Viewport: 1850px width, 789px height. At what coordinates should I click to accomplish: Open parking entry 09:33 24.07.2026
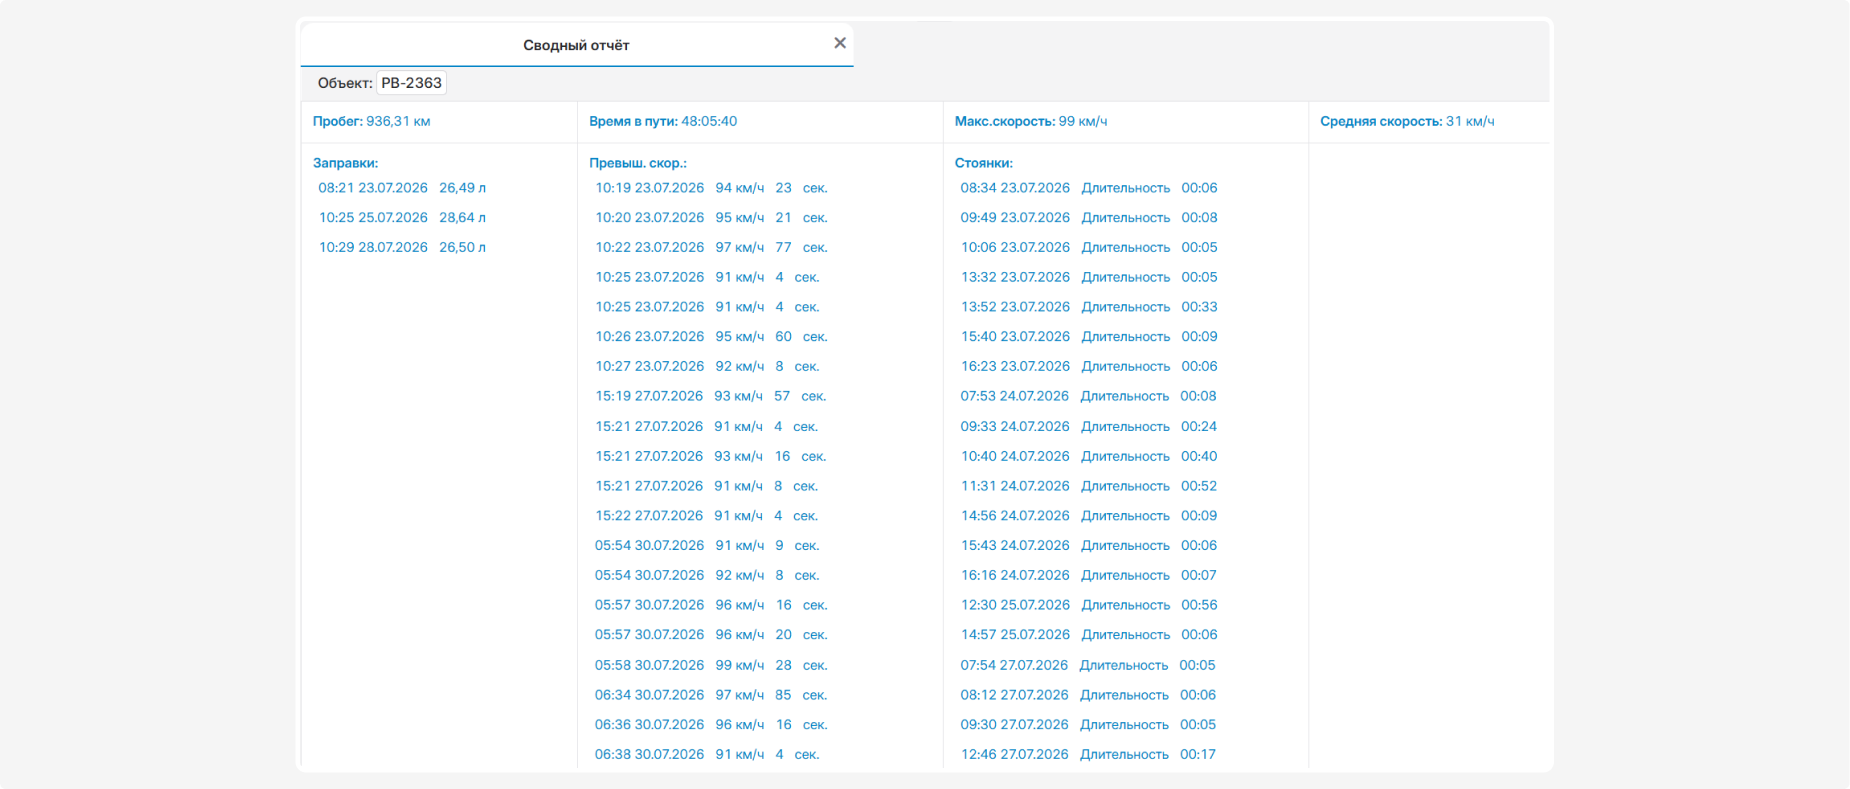pyautogui.click(x=1089, y=426)
